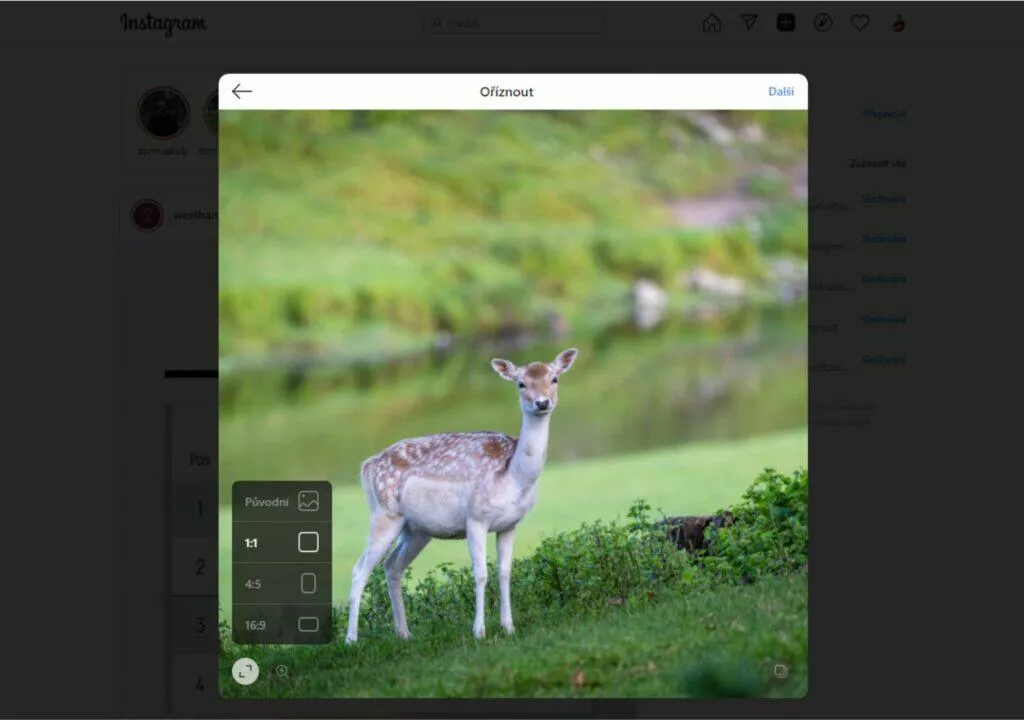Open the zoom magnifier control
This screenshot has width=1024, height=720.
(282, 671)
